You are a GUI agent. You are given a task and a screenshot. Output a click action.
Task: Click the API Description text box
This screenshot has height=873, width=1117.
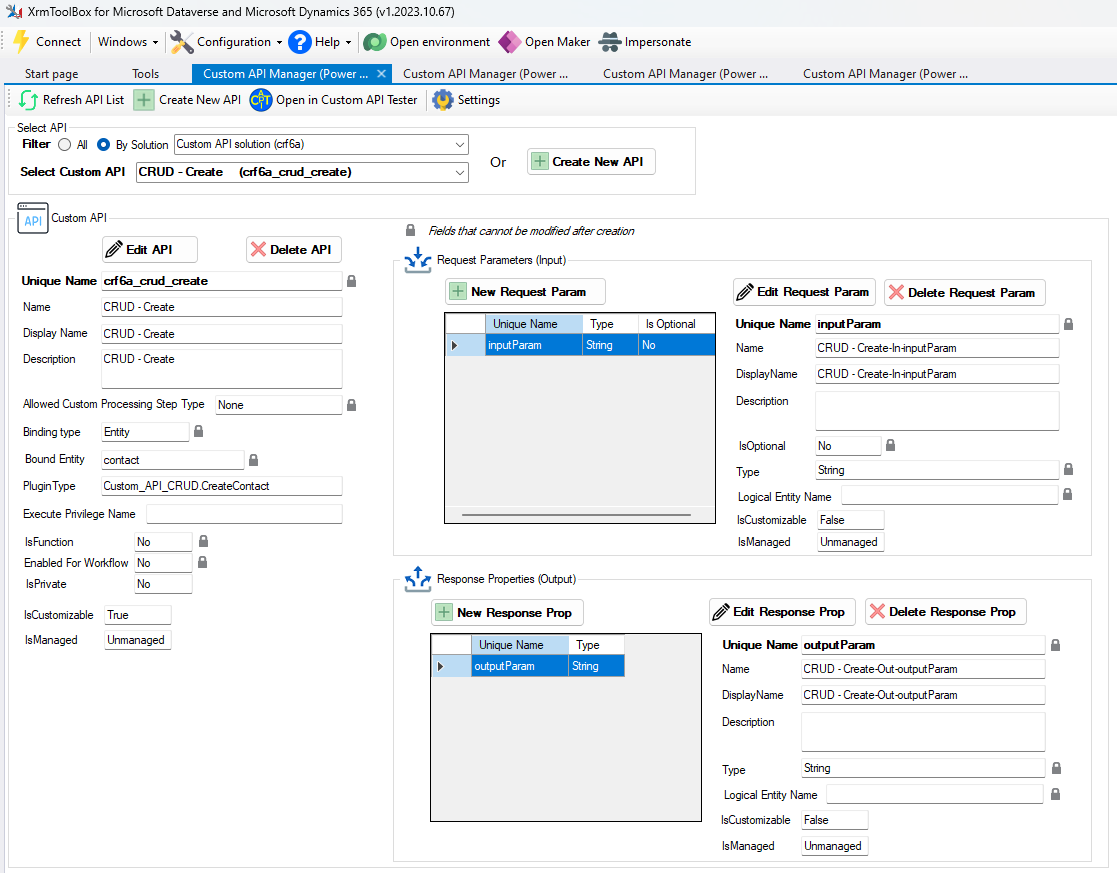(222, 368)
